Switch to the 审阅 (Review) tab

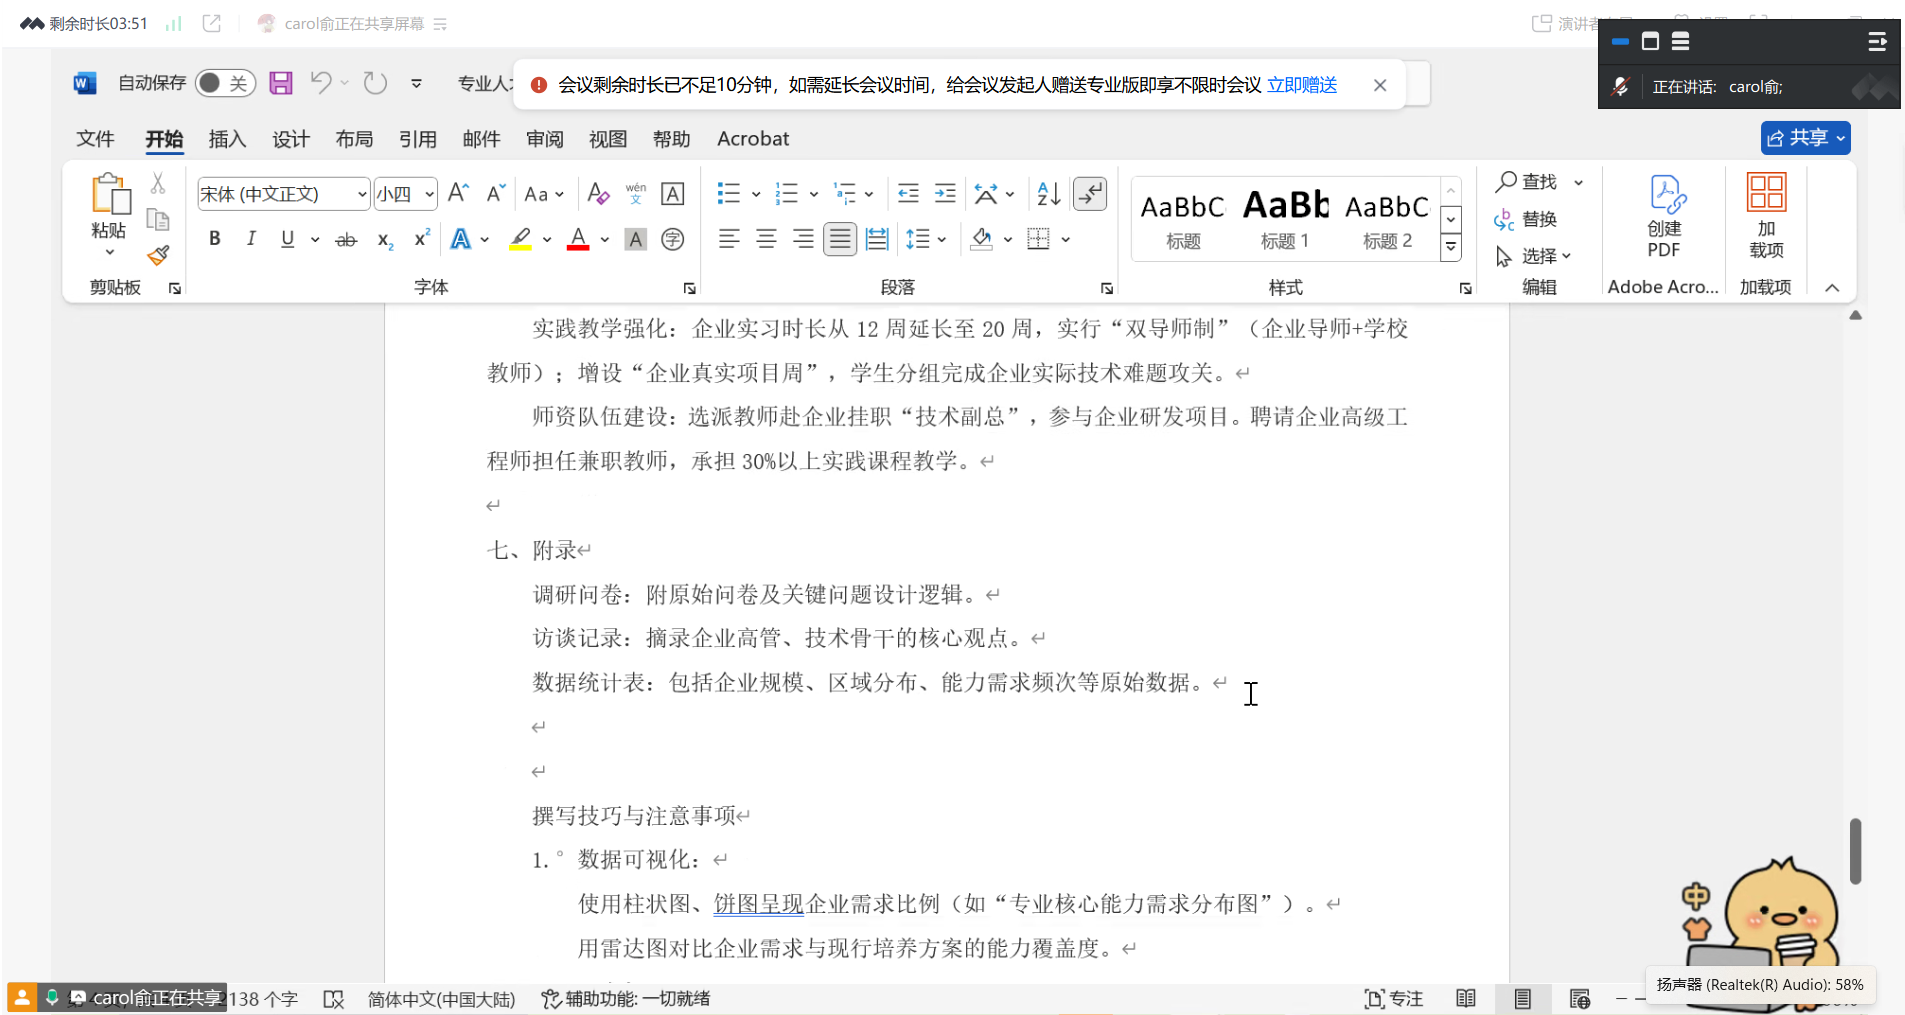pos(545,139)
